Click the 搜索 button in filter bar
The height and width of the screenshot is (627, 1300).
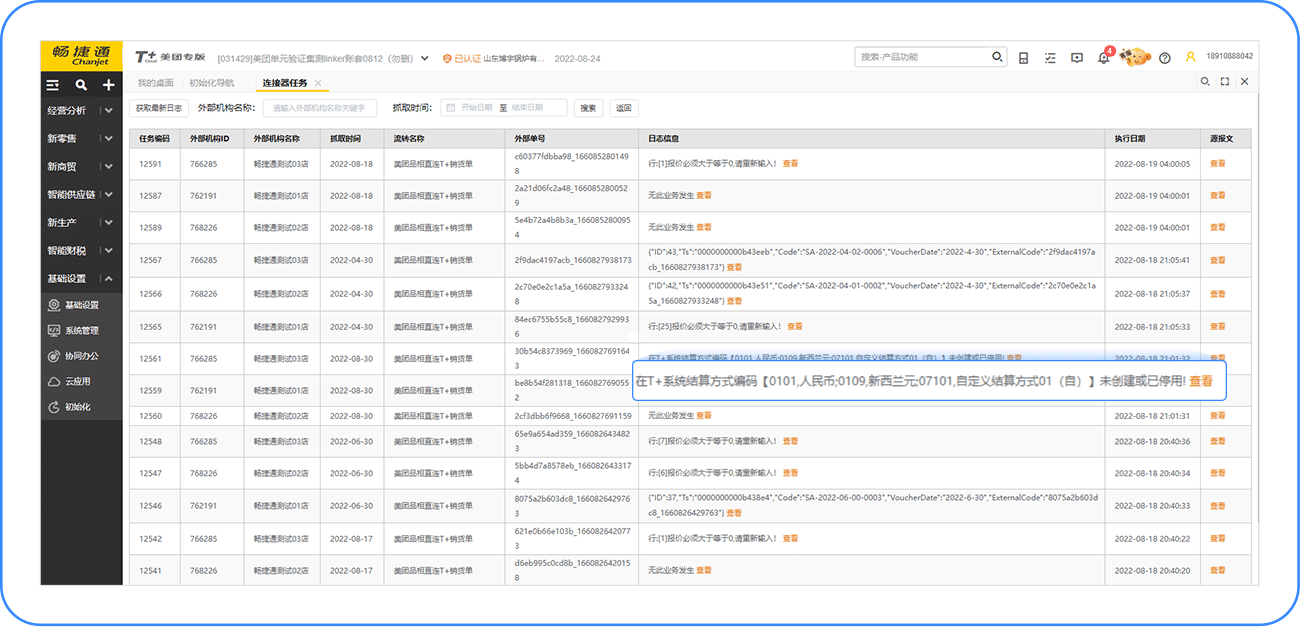click(x=588, y=108)
